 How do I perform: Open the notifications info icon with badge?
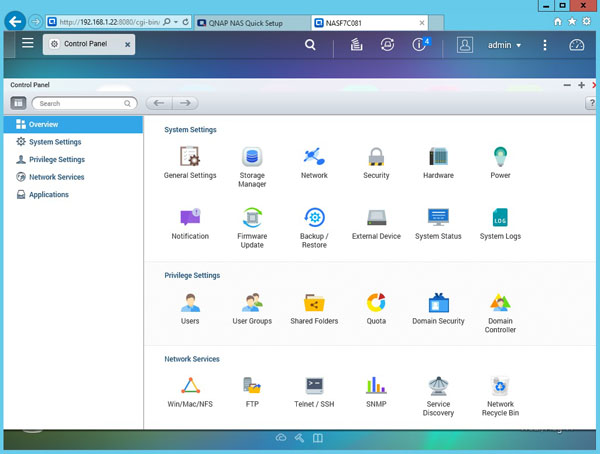(420, 45)
